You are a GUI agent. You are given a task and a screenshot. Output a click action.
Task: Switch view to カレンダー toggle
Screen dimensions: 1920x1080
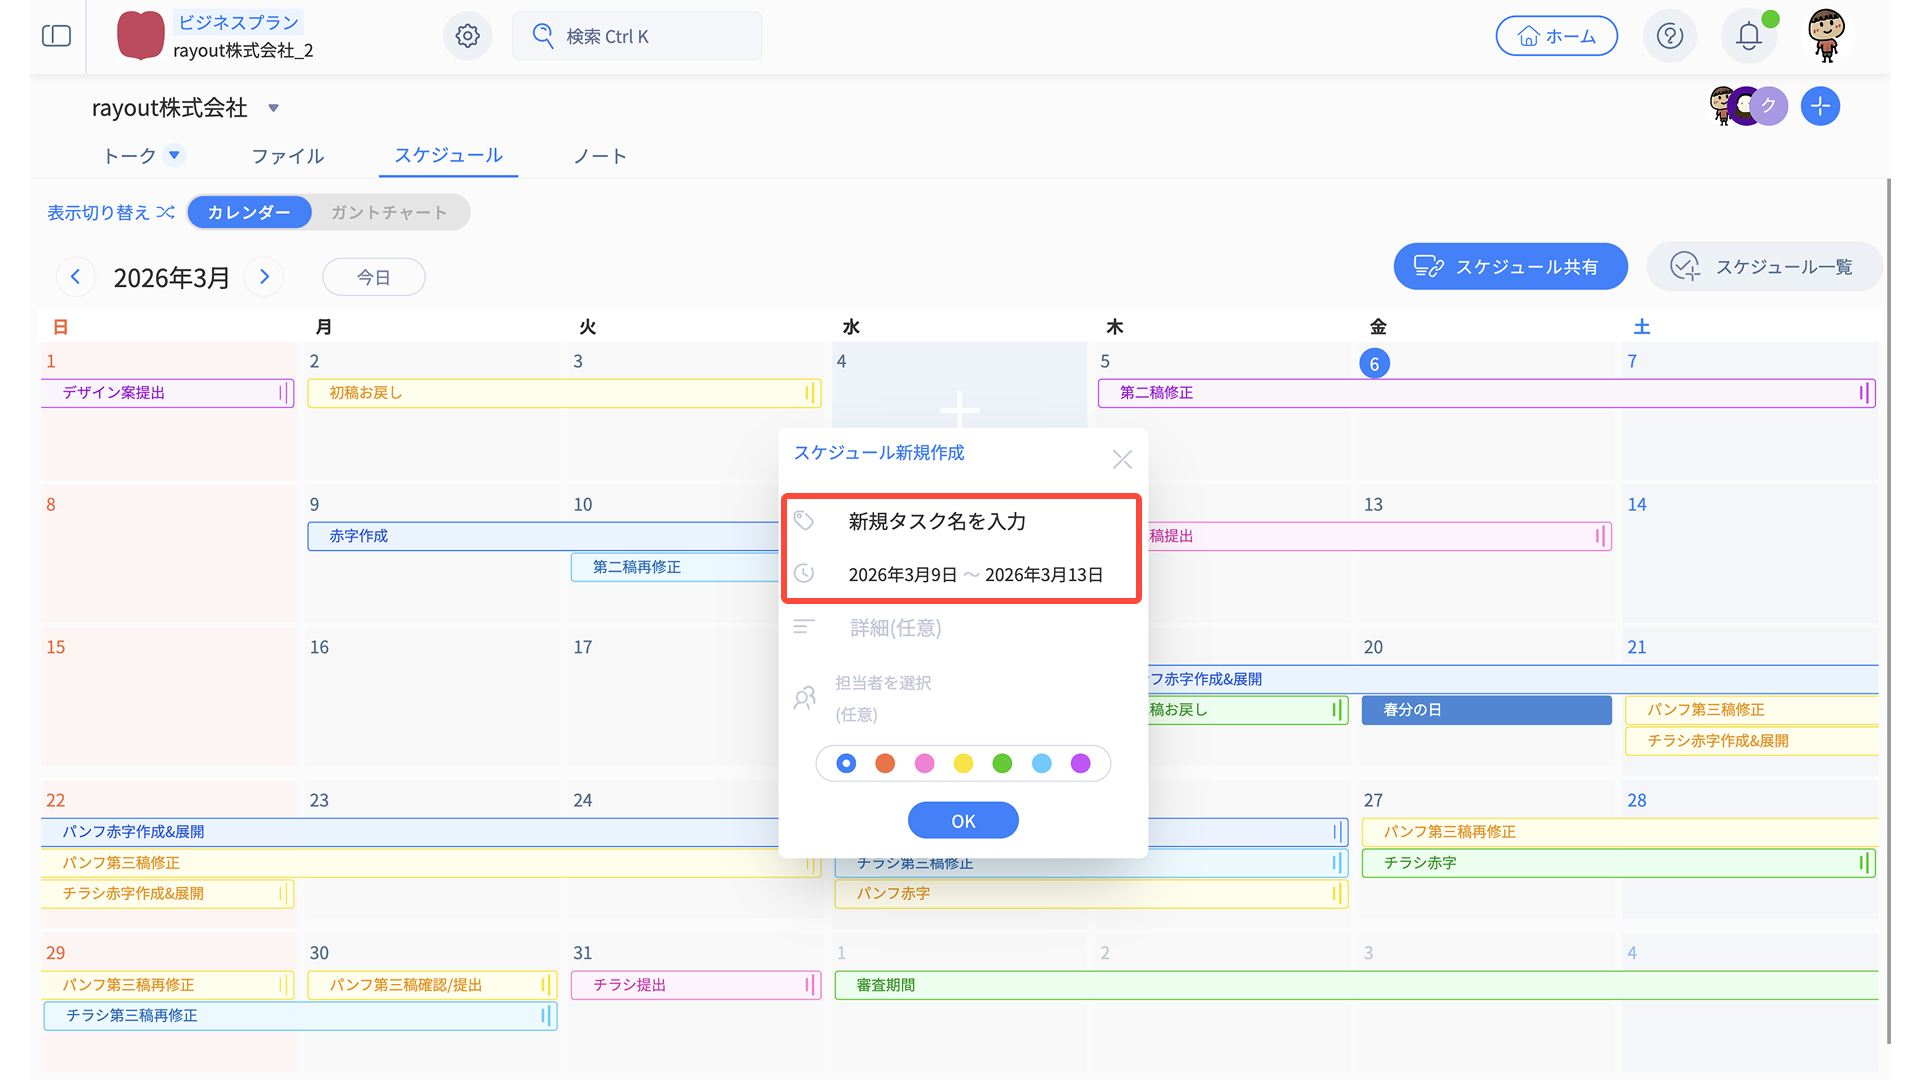[x=249, y=212]
